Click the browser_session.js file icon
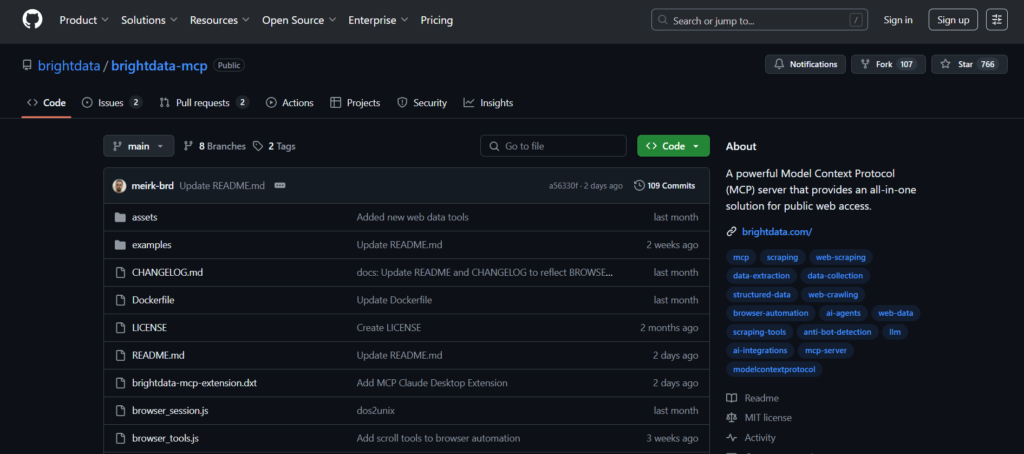Viewport: 1024px width, 454px height. click(120, 411)
